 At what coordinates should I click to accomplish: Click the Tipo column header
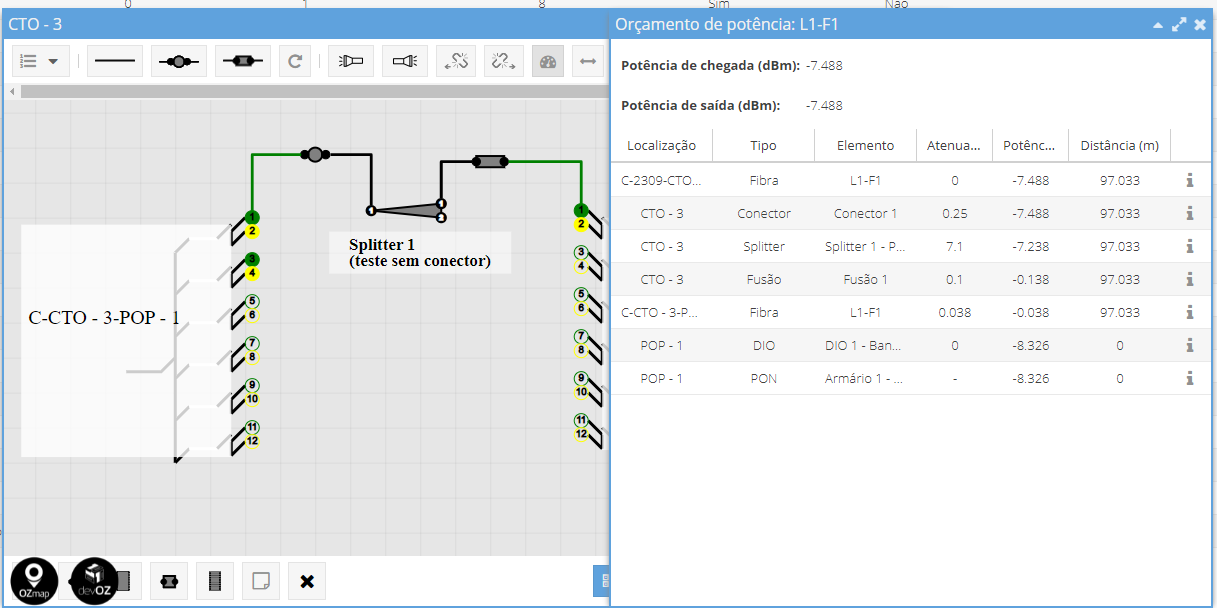763,145
